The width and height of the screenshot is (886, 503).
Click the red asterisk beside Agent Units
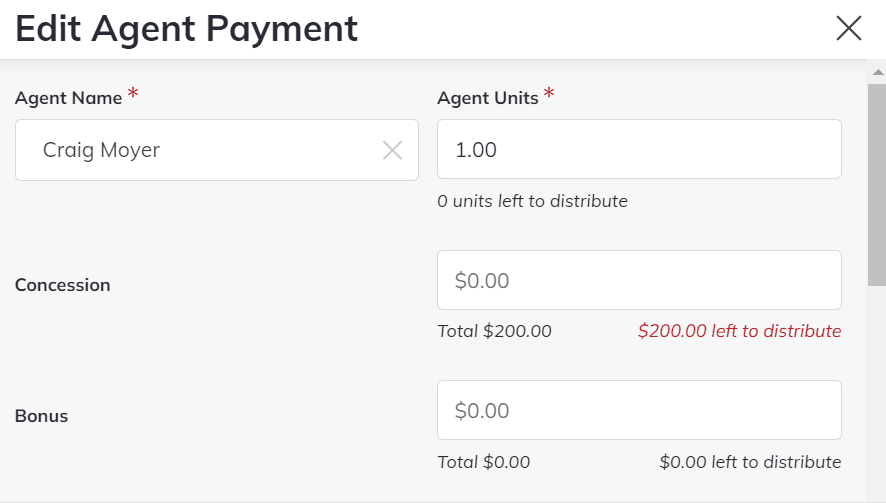pyautogui.click(x=549, y=95)
